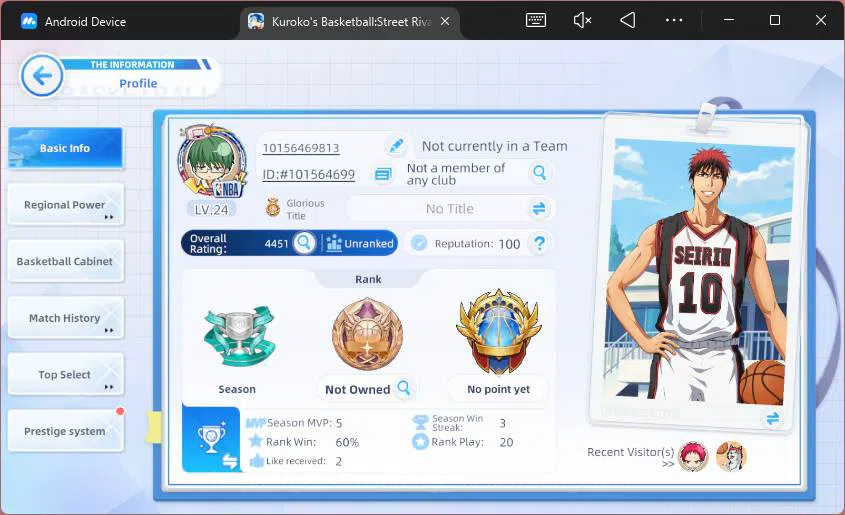Click the No Title field

coord(450,208)
